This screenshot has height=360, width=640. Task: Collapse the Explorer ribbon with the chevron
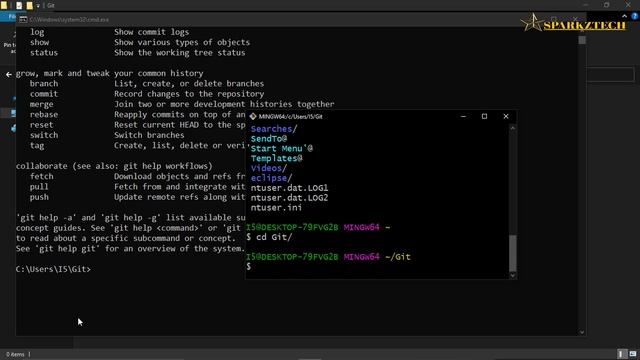624,16
